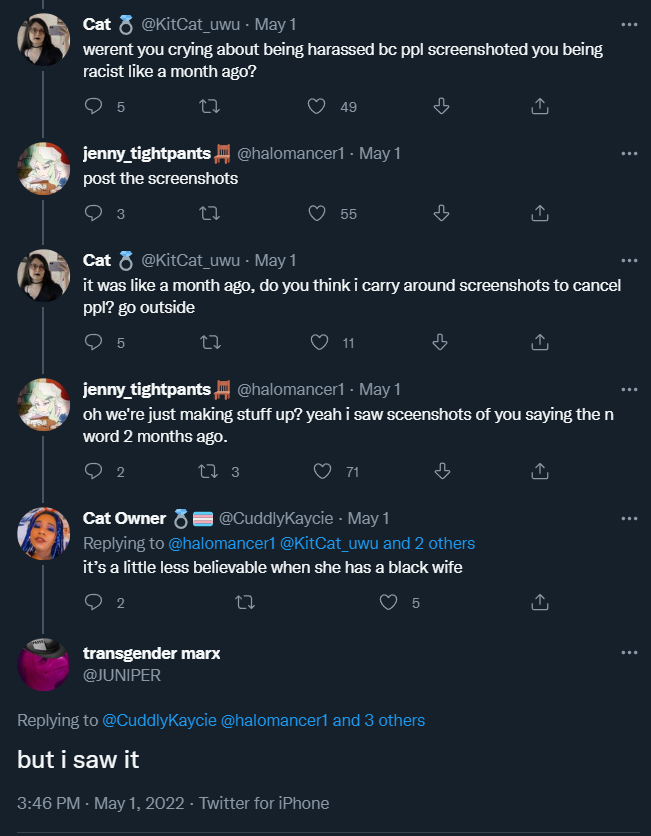
Task: Share jenny_tightpants' tweet about making stuff up
Action: coord(539,471)
